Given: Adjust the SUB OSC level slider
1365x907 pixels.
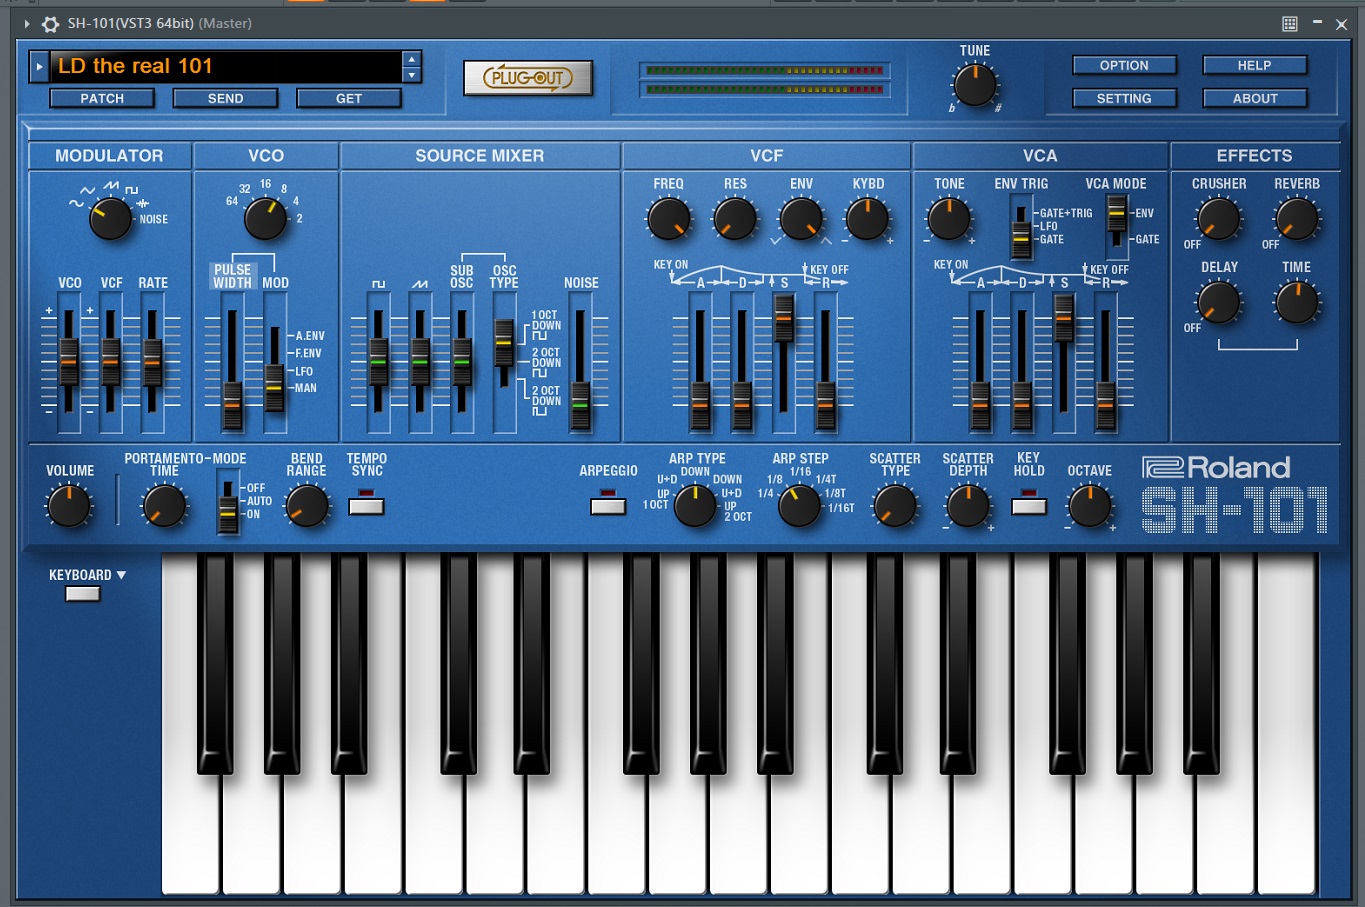Looking at the screenshot, I should point(461,361).
